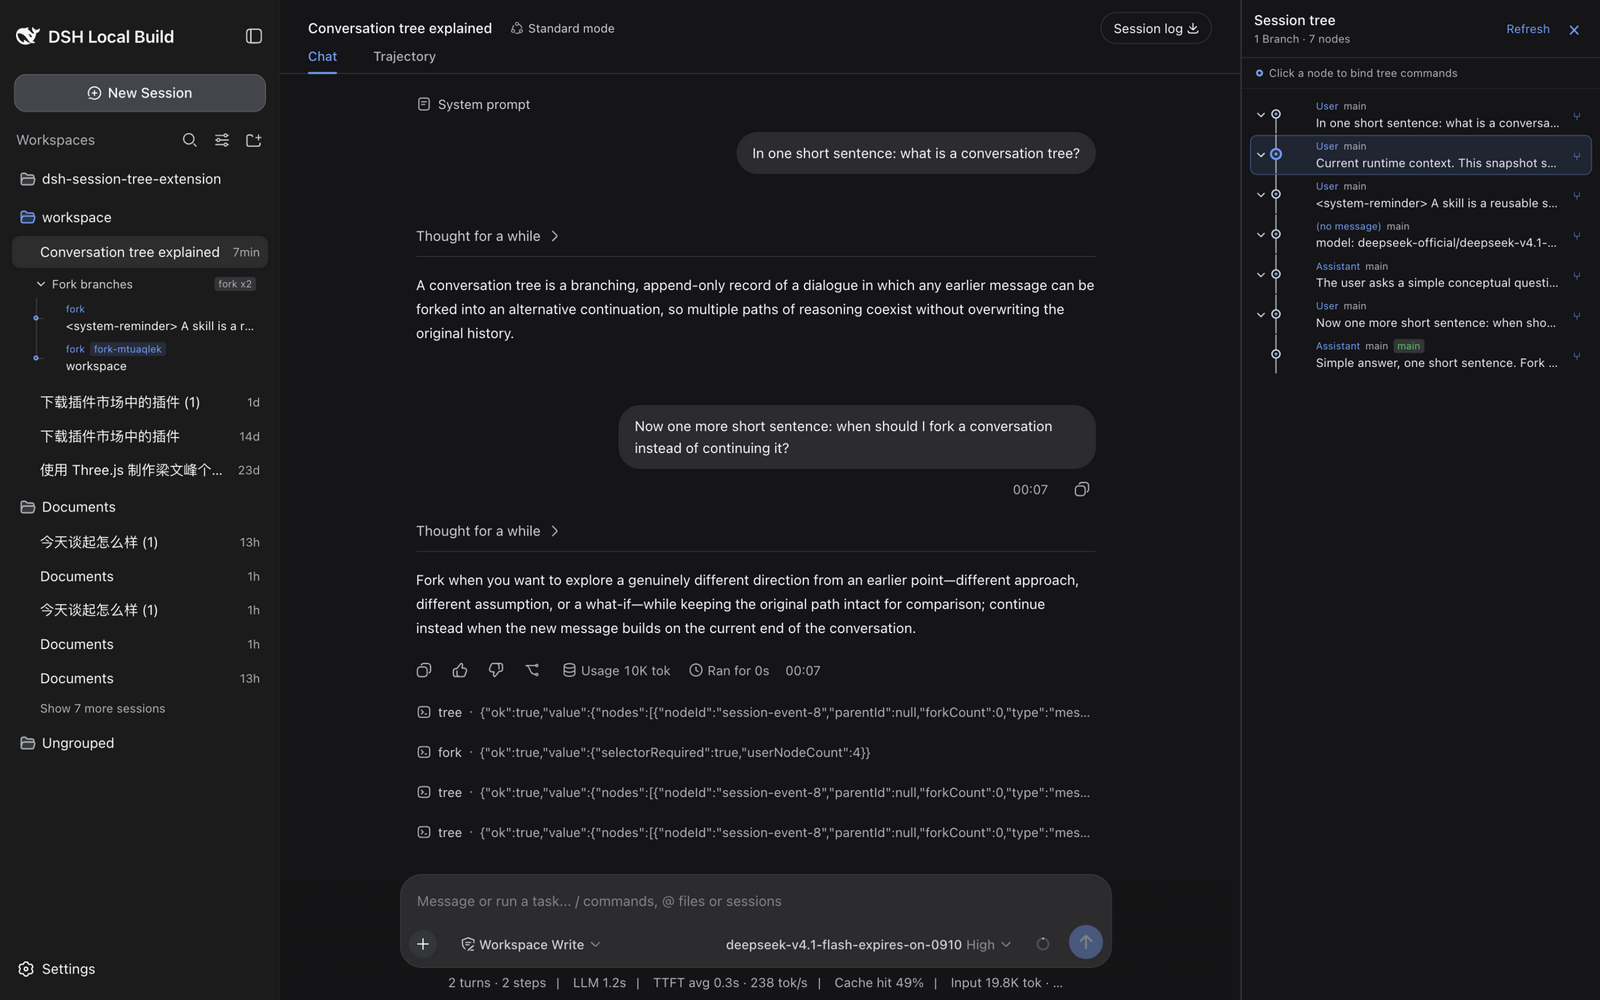Open the System prompt document

[x=473, y=104]
